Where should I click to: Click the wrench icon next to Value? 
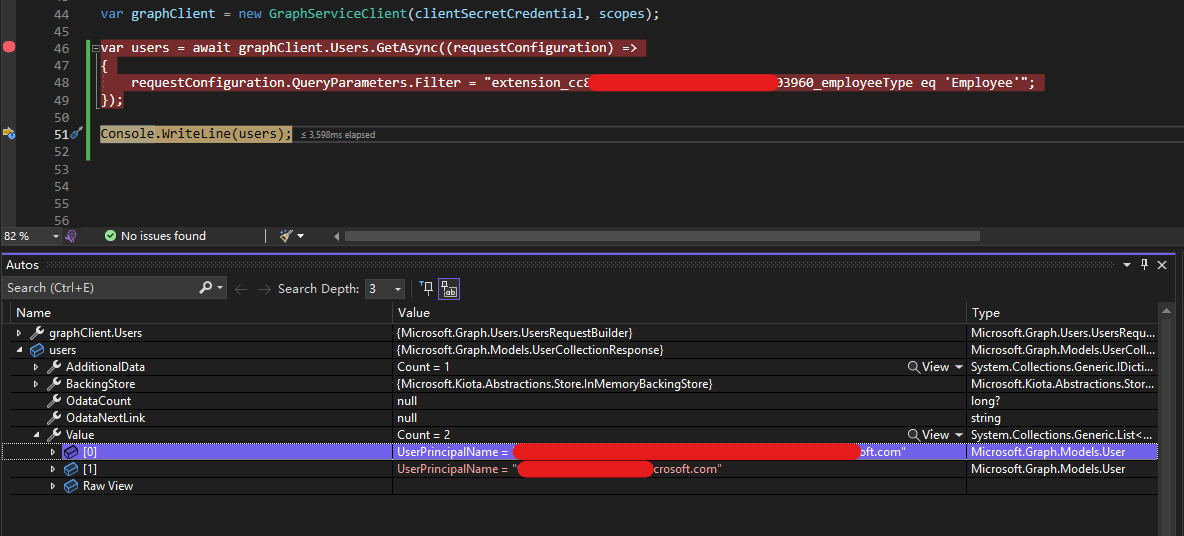coord(54,436)
